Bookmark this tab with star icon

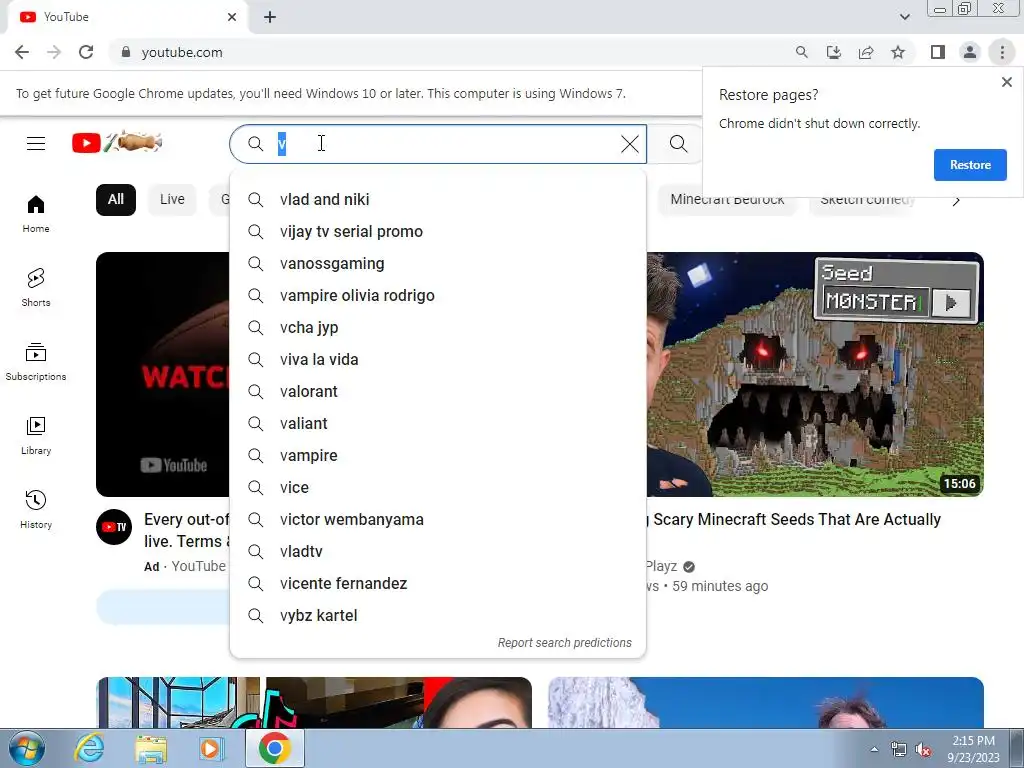(898, 52)
